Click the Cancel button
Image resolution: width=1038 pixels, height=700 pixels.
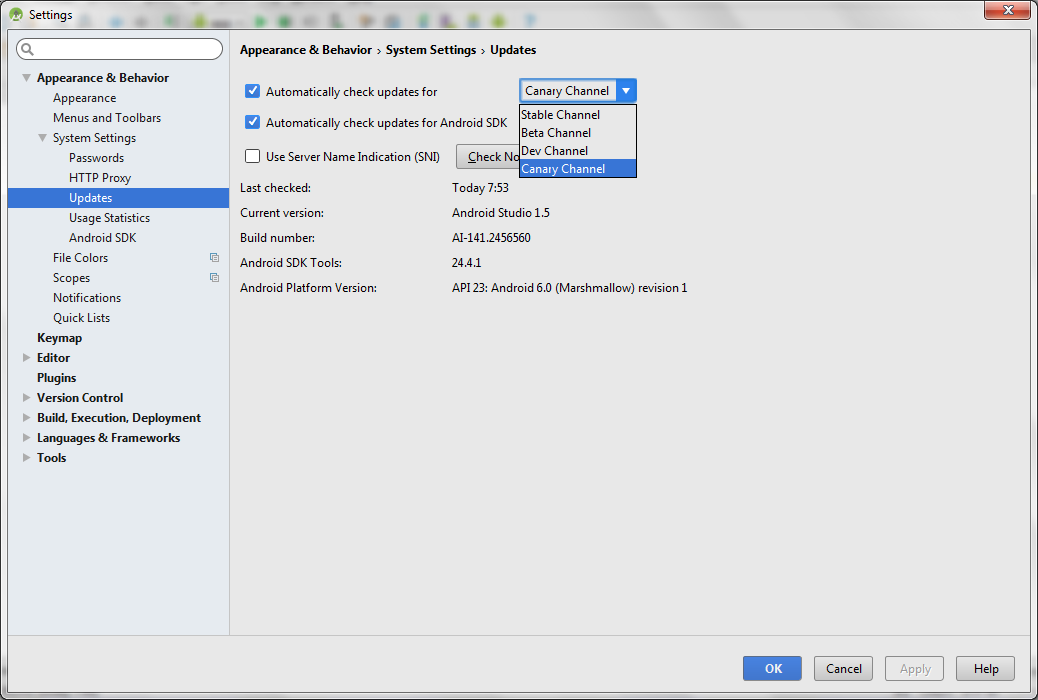click(843, 668)
